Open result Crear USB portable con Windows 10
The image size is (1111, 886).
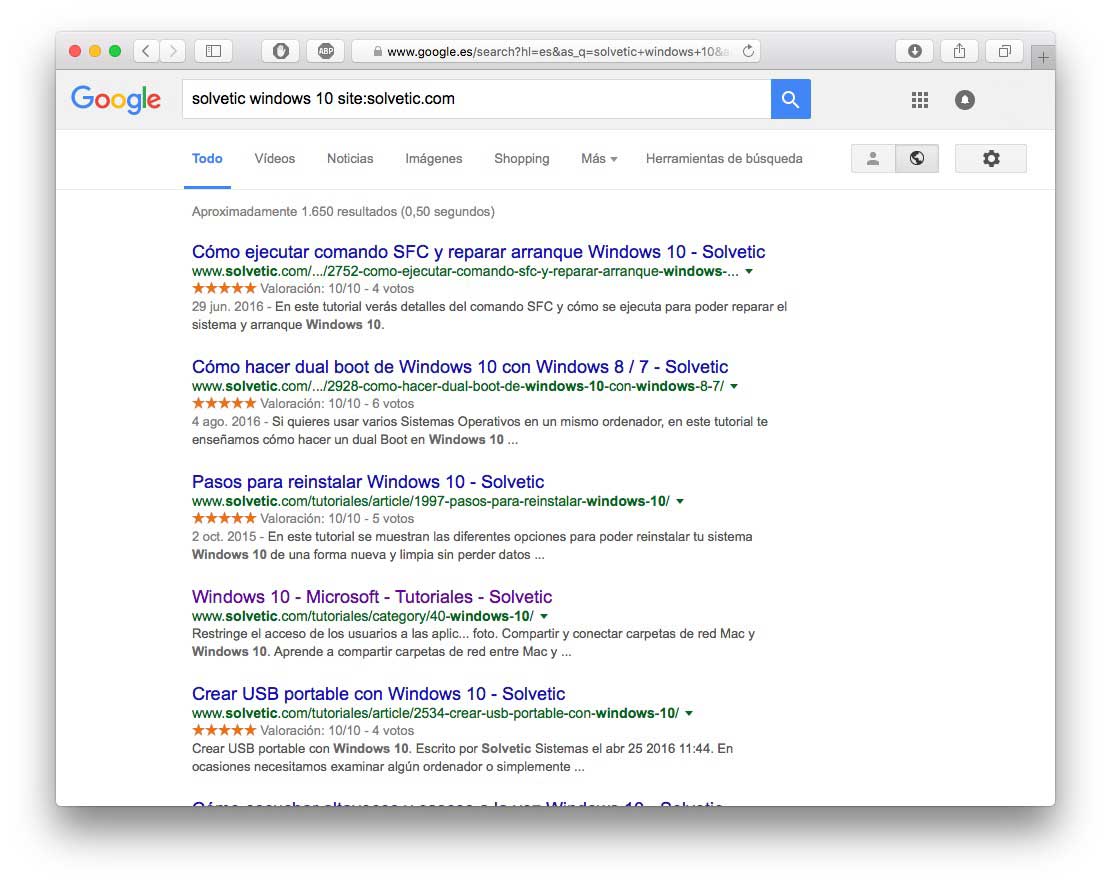pos(378,693)
